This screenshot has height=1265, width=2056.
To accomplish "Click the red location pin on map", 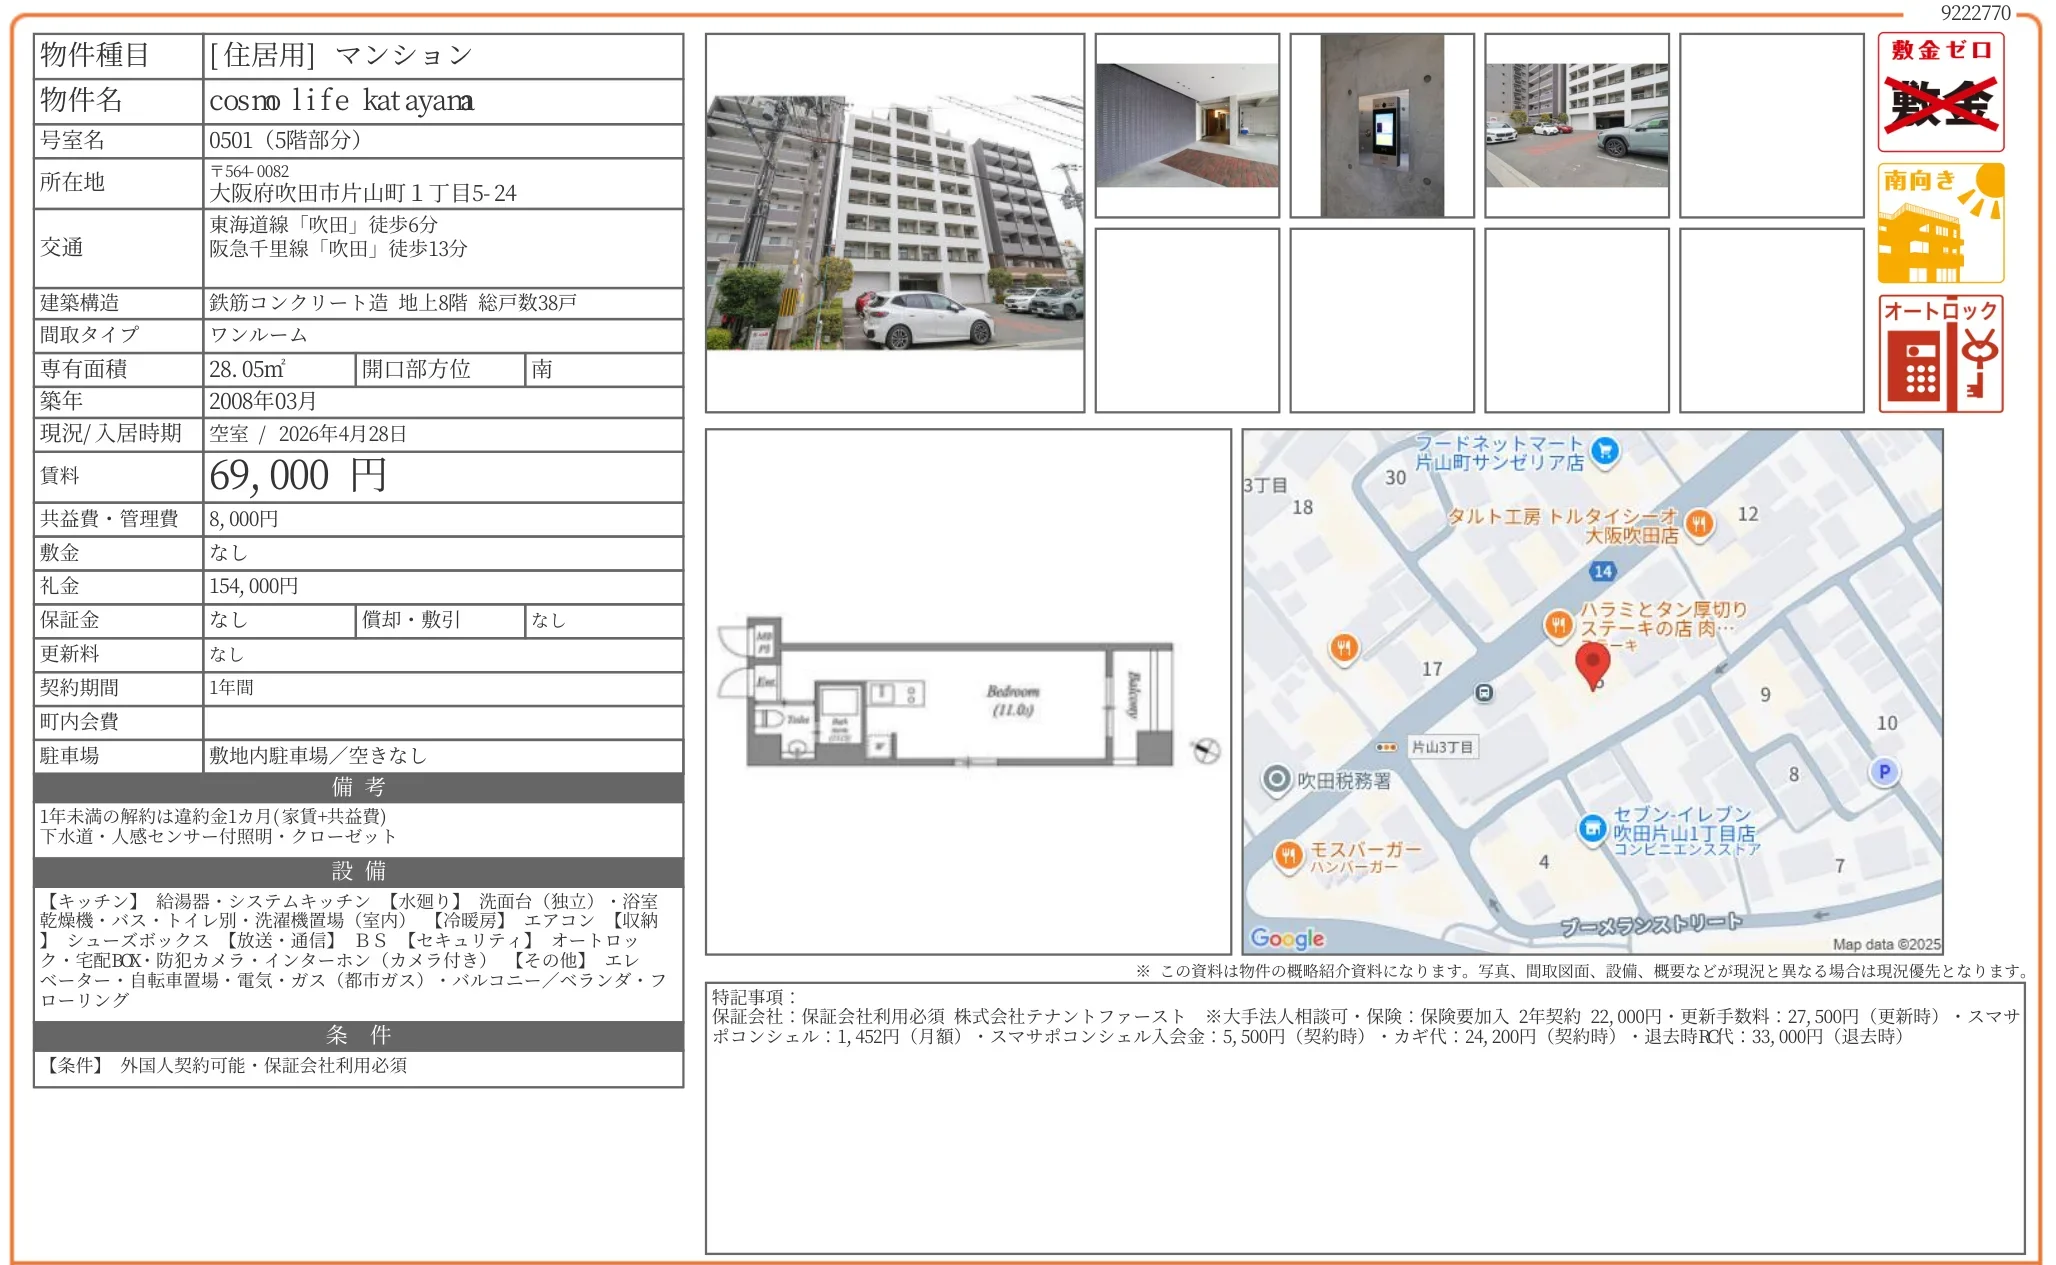I will pyautogui.click(x=1592, y=664).
